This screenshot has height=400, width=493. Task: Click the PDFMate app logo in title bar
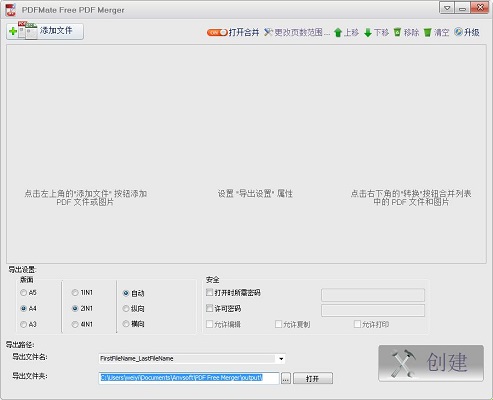[10, 10]
